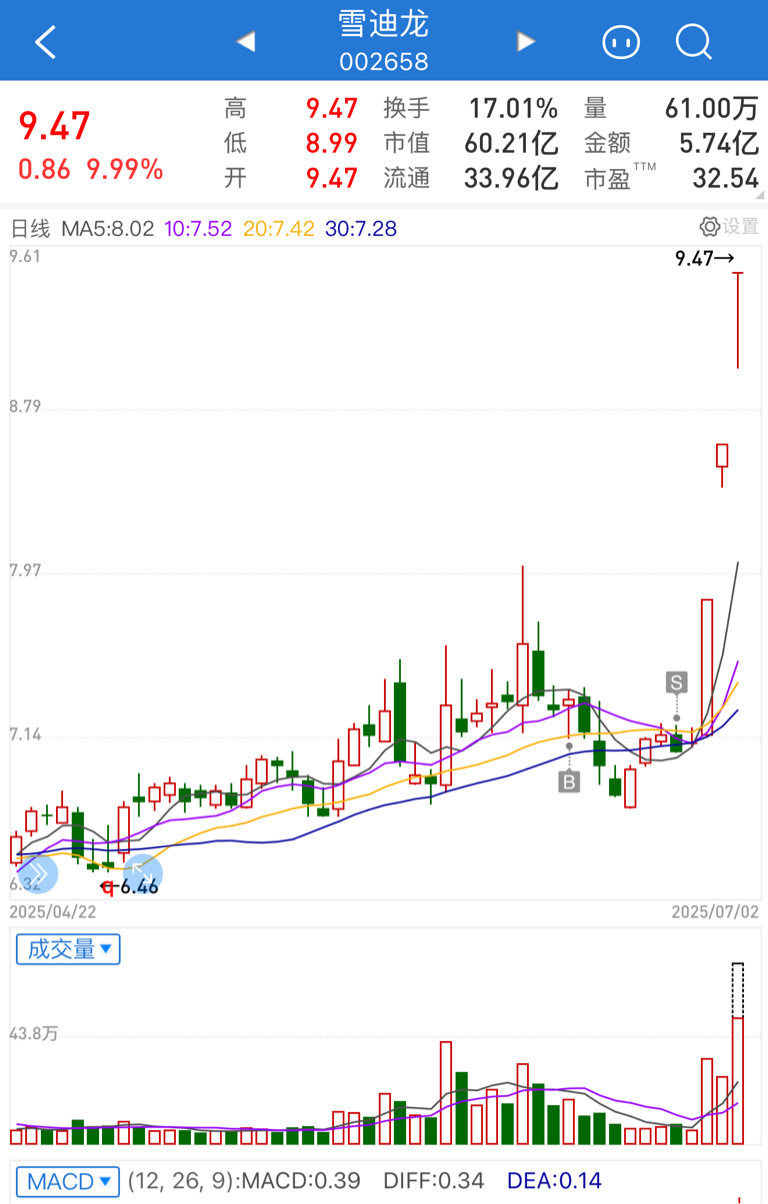
Task: Tap the back arrow icon
Action: click(46, 42)
